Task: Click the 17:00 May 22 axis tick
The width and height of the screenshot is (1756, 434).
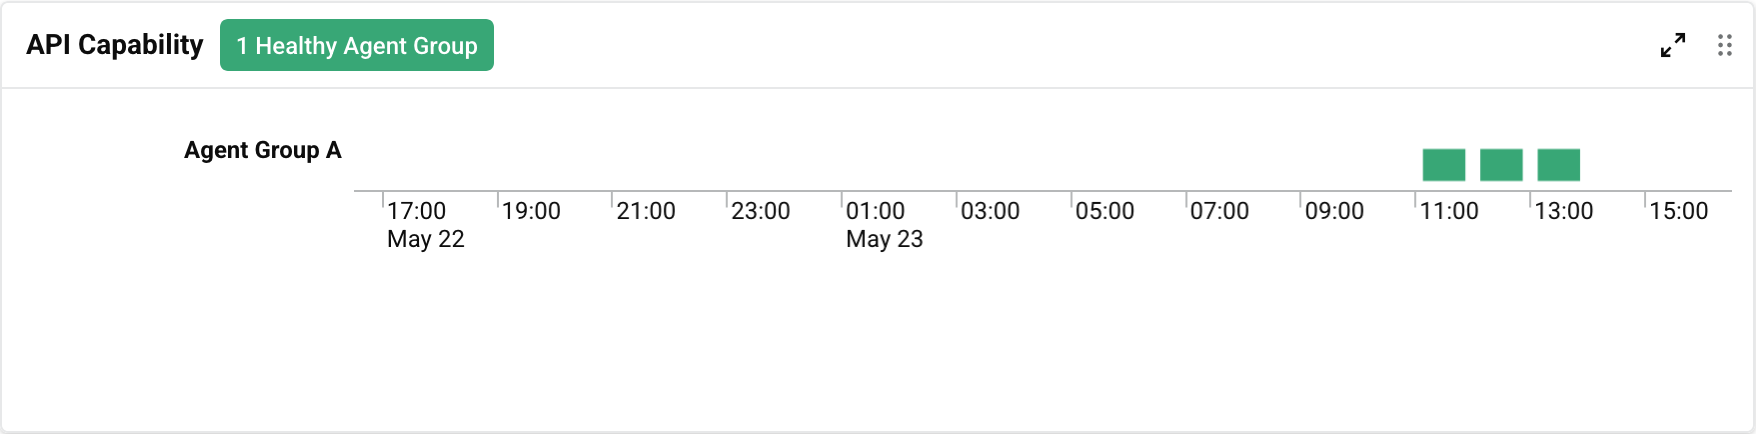Action: [x=426, y=225]
